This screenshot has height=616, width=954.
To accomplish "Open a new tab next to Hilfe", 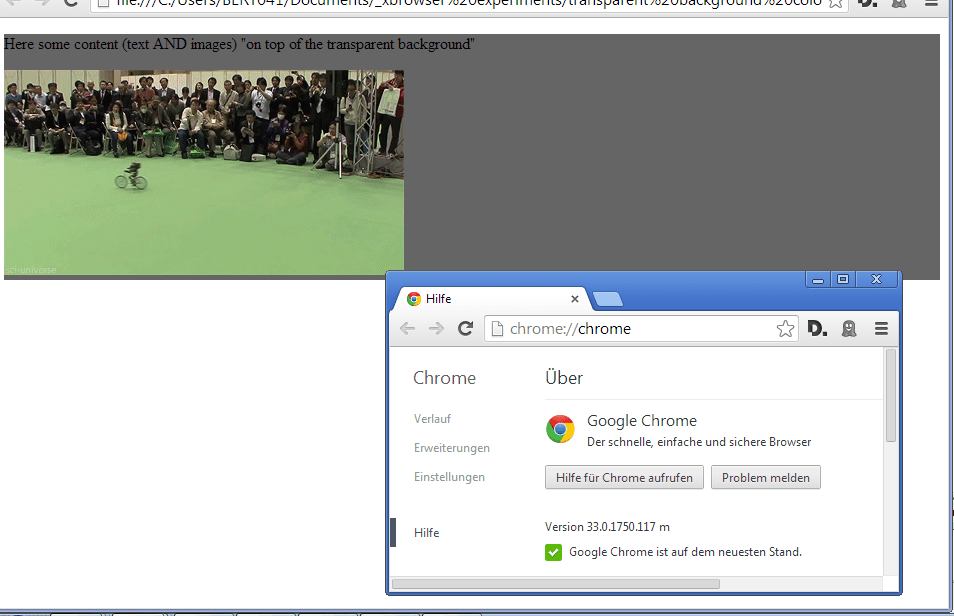I will 607,299.
